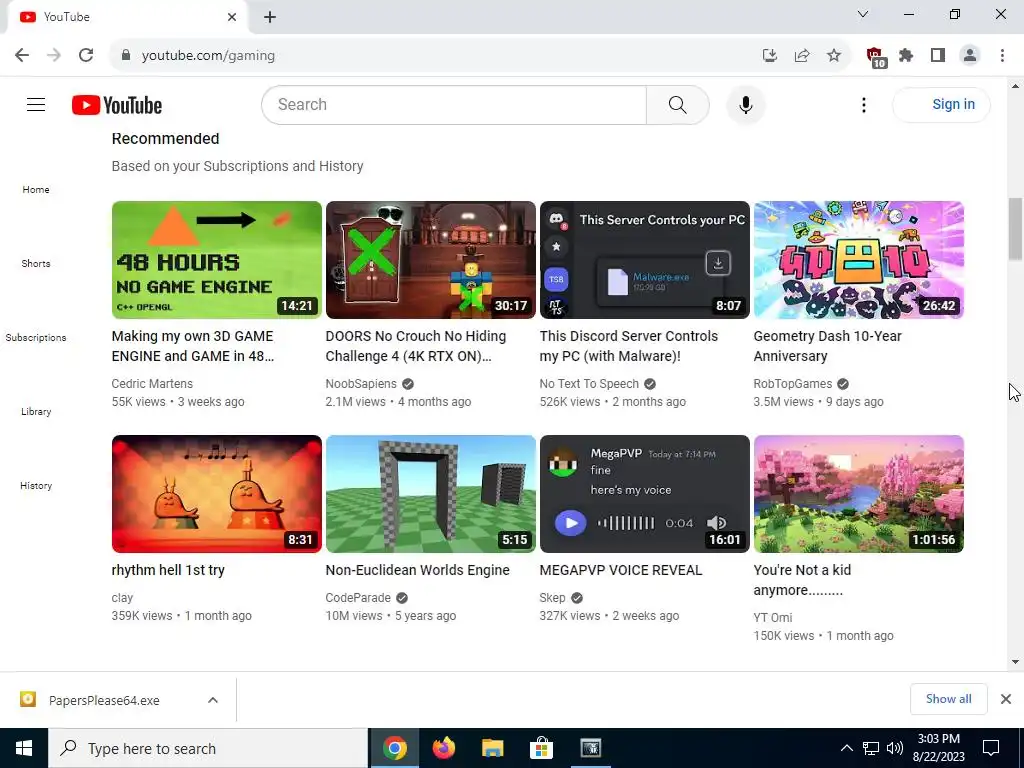Open the YouTube hamburger guide menu
The image size is (1024, 768).
point(36,104)
